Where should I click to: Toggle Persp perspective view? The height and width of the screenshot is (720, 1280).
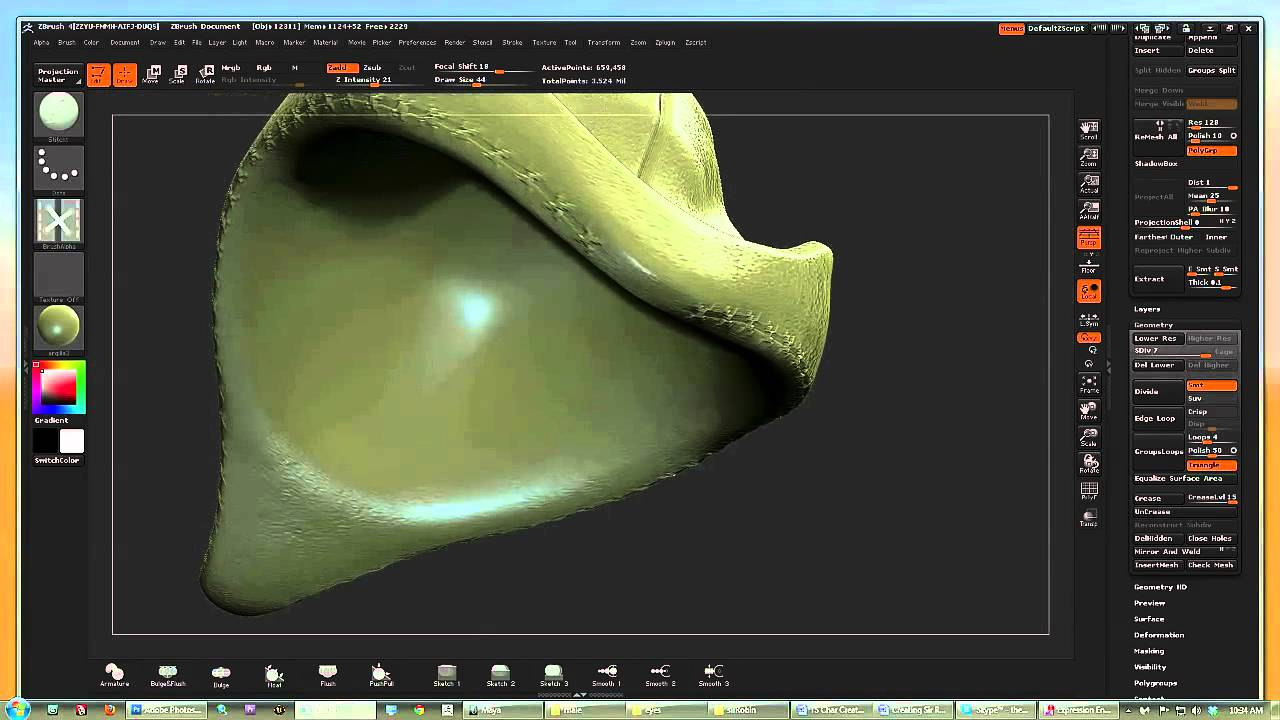coord(1089,238)
